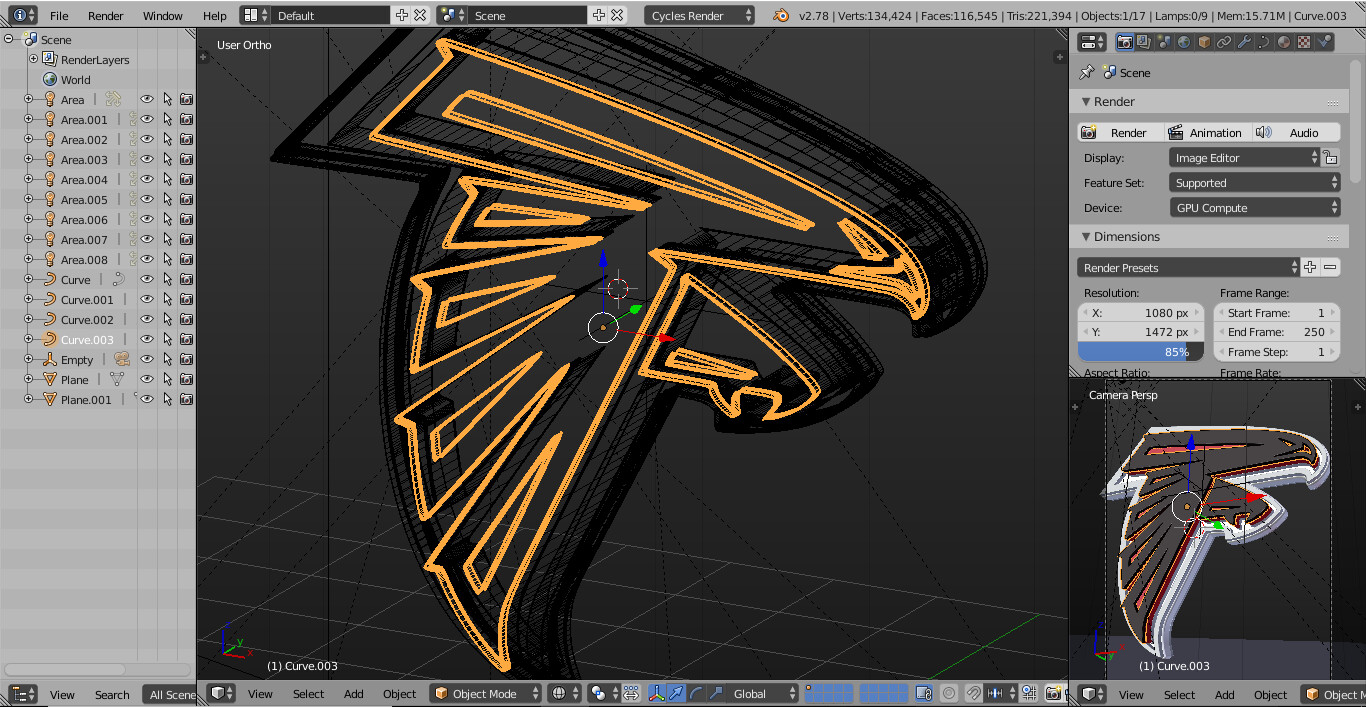Image resolution: width=1366 pixels, height=707 pixels.
Task: Click the Animation render button
Action: (x=1206, y=132)
